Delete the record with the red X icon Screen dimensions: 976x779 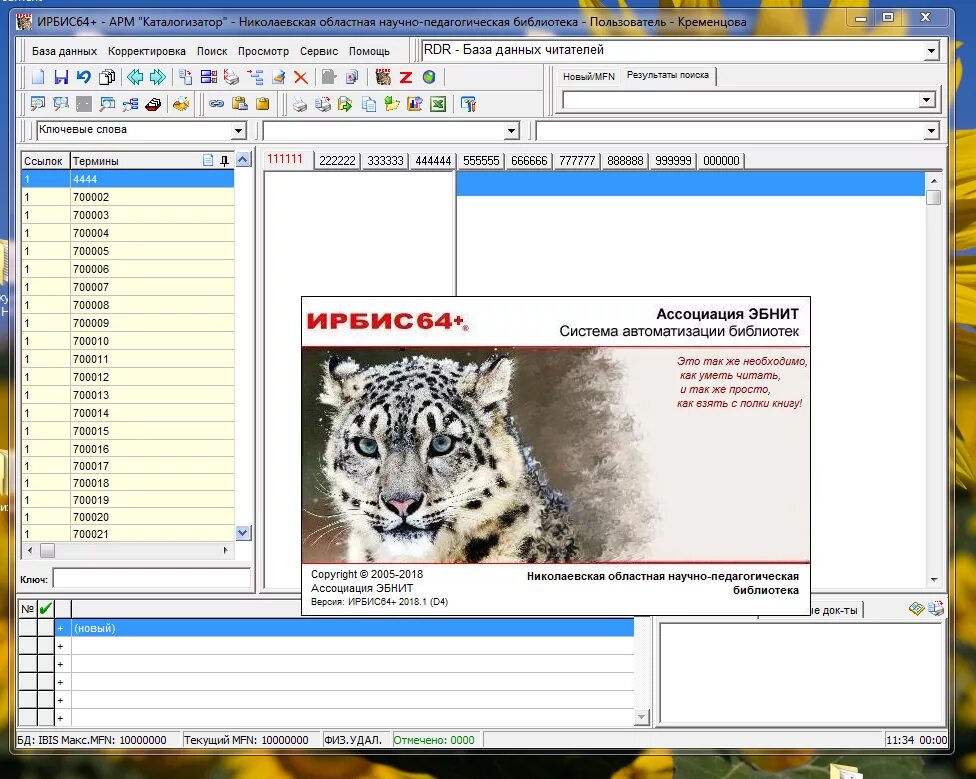click(x=301, y=77)
